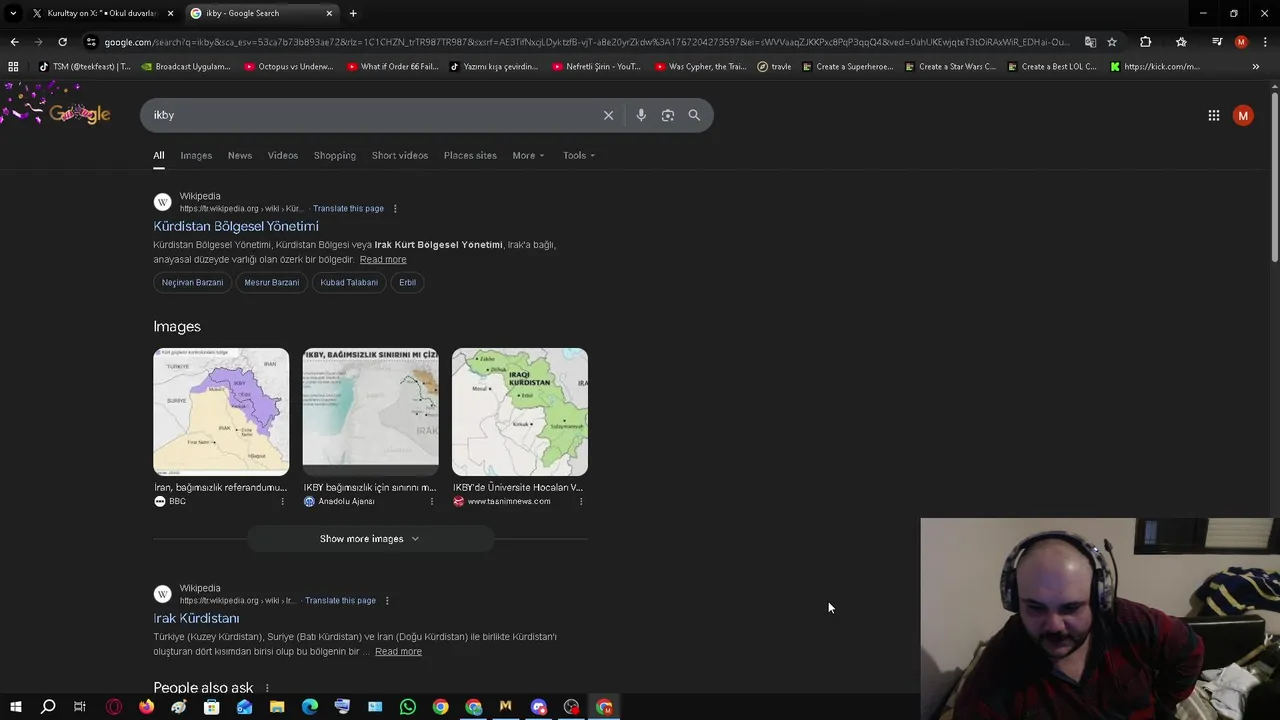Open options menu for the BBC image

282,501
